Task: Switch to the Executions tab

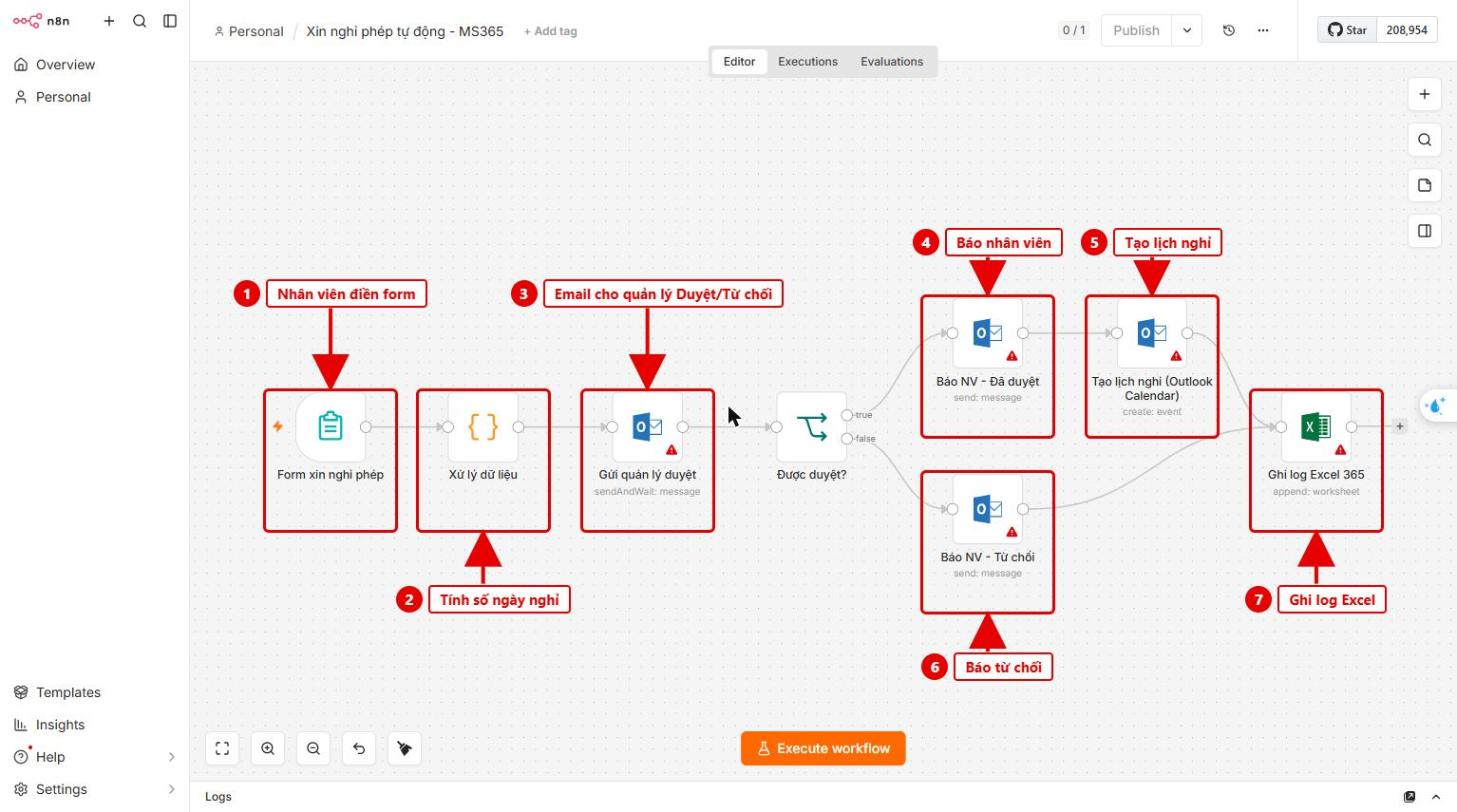Action: 808,61
